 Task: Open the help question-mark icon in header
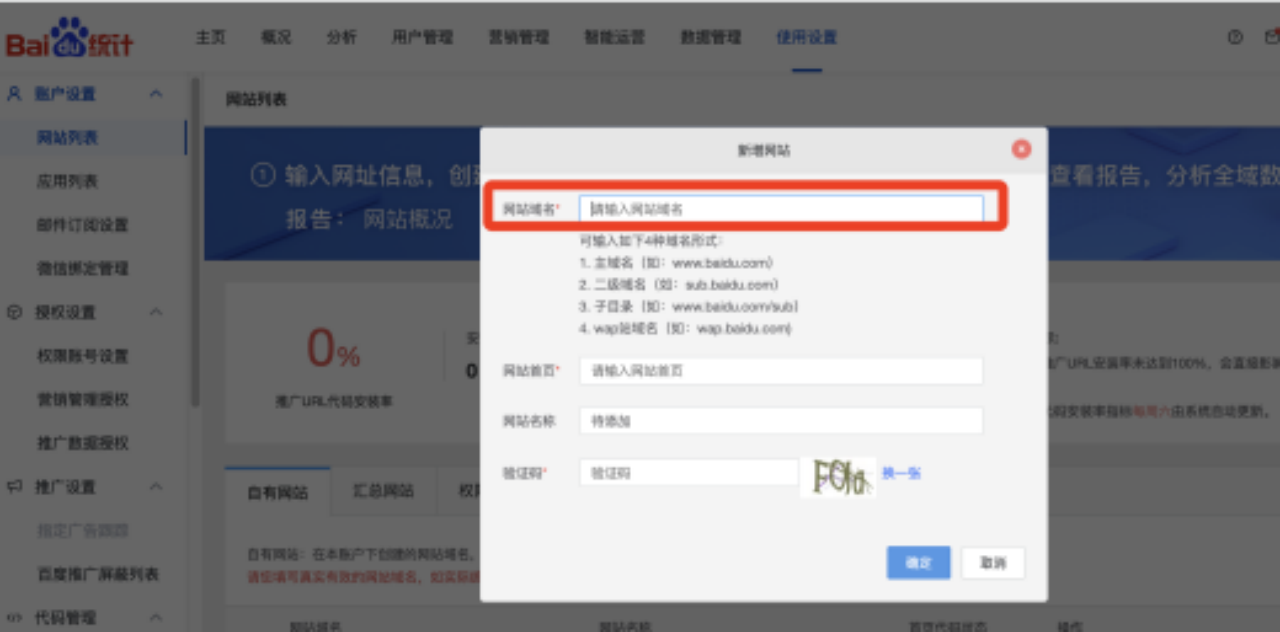coord(1235,37)
